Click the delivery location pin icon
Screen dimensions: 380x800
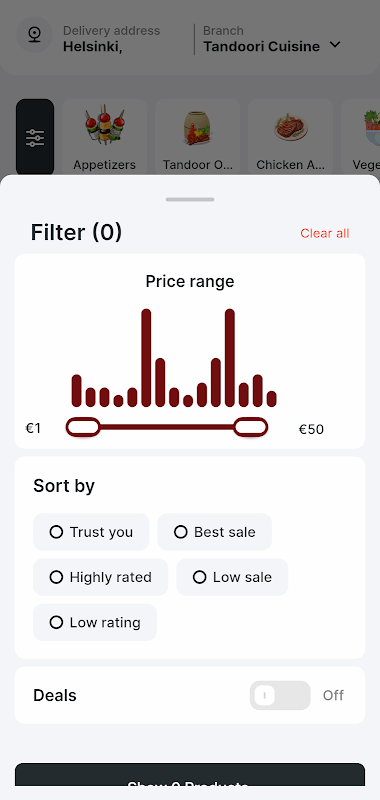[x=34, y=35]
